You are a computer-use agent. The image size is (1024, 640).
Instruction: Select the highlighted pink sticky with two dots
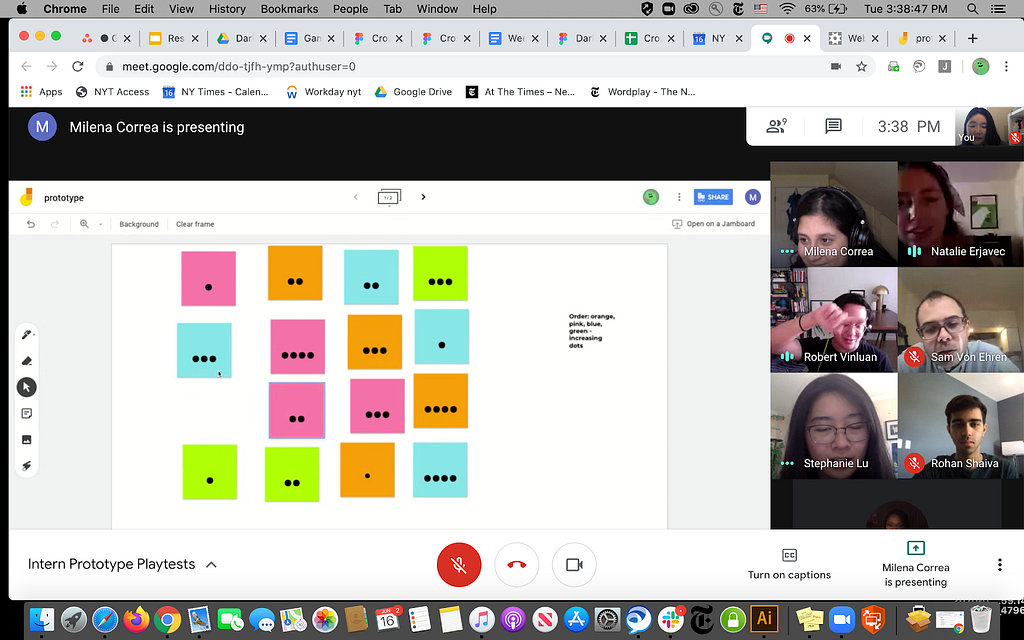[x=296, y=410]
